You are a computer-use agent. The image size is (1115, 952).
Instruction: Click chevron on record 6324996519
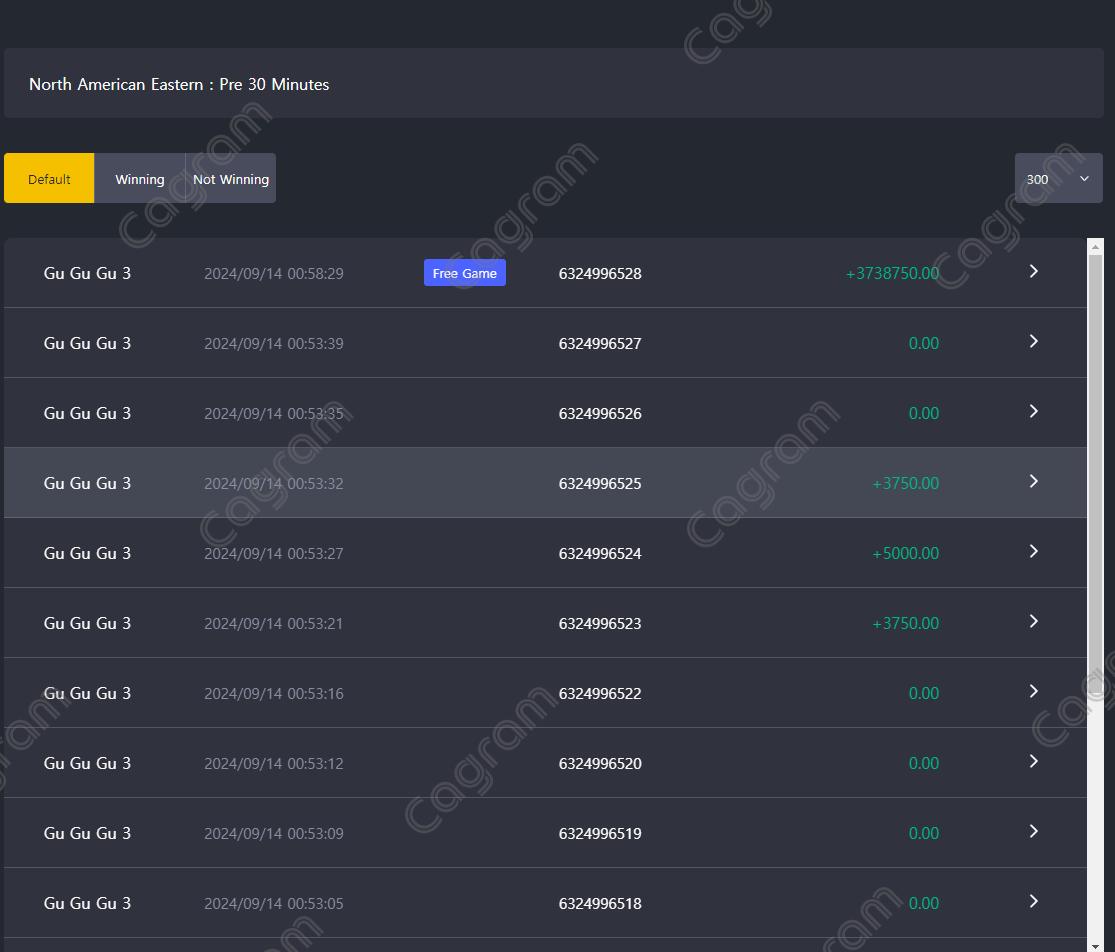click(x=1034, y=832)
